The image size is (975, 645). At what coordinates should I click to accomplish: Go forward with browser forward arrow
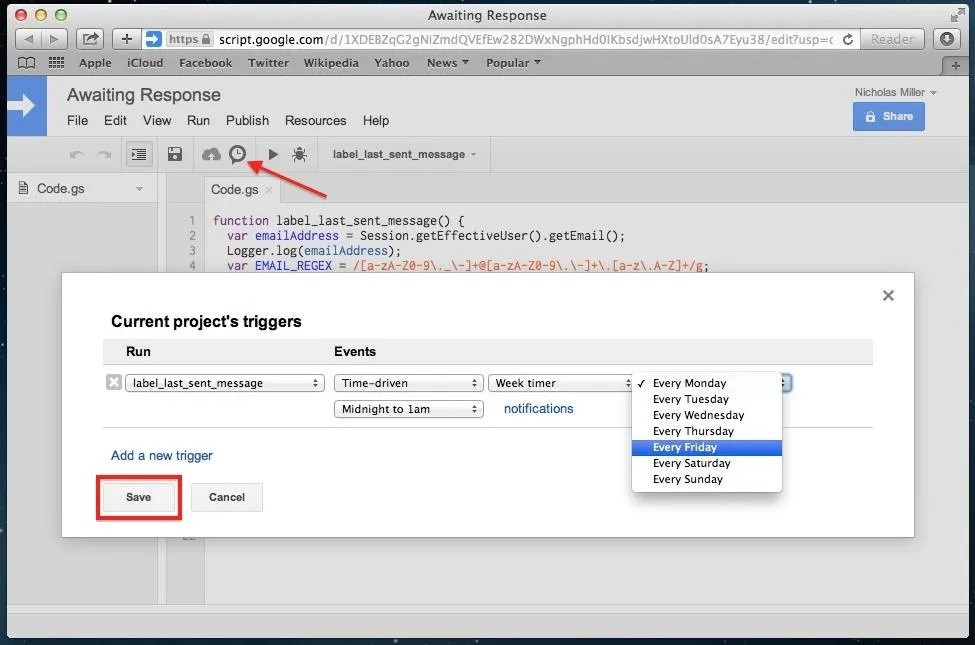(55, 39)
